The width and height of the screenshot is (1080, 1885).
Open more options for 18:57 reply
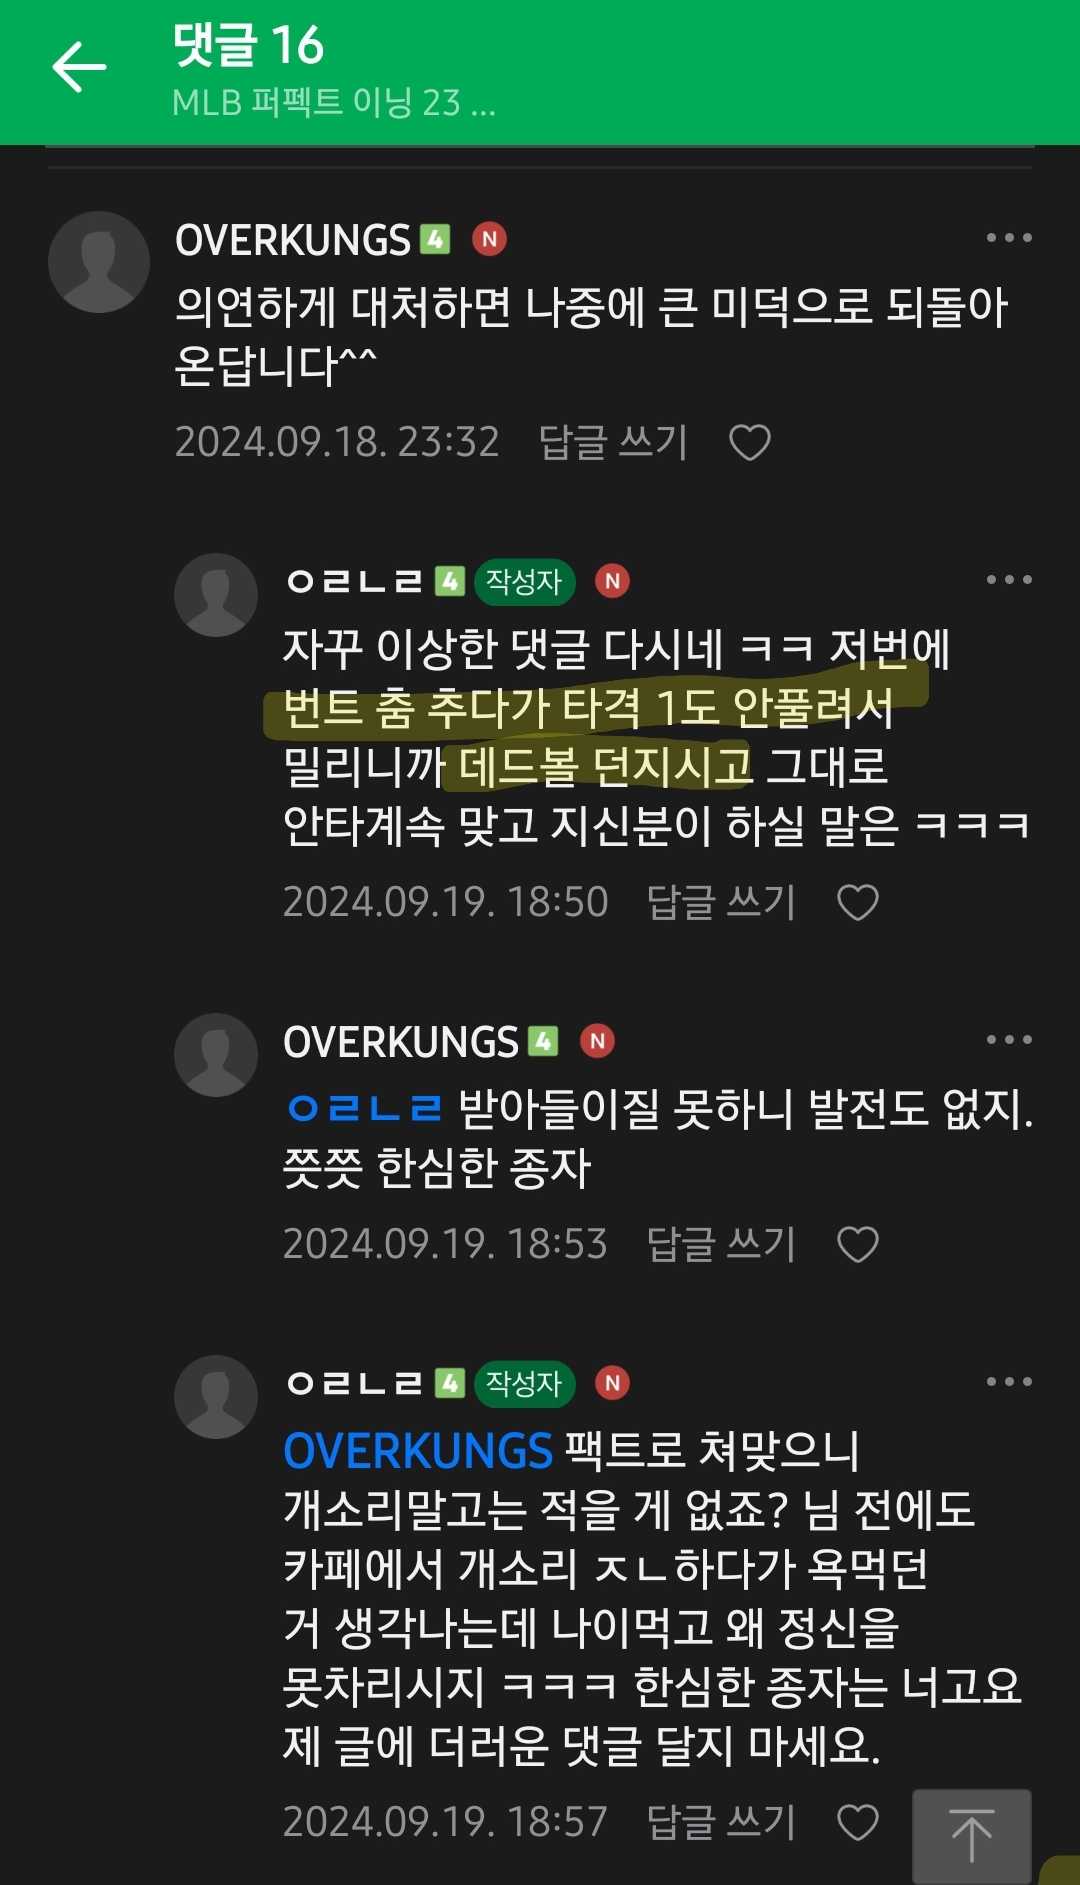1009,1382
